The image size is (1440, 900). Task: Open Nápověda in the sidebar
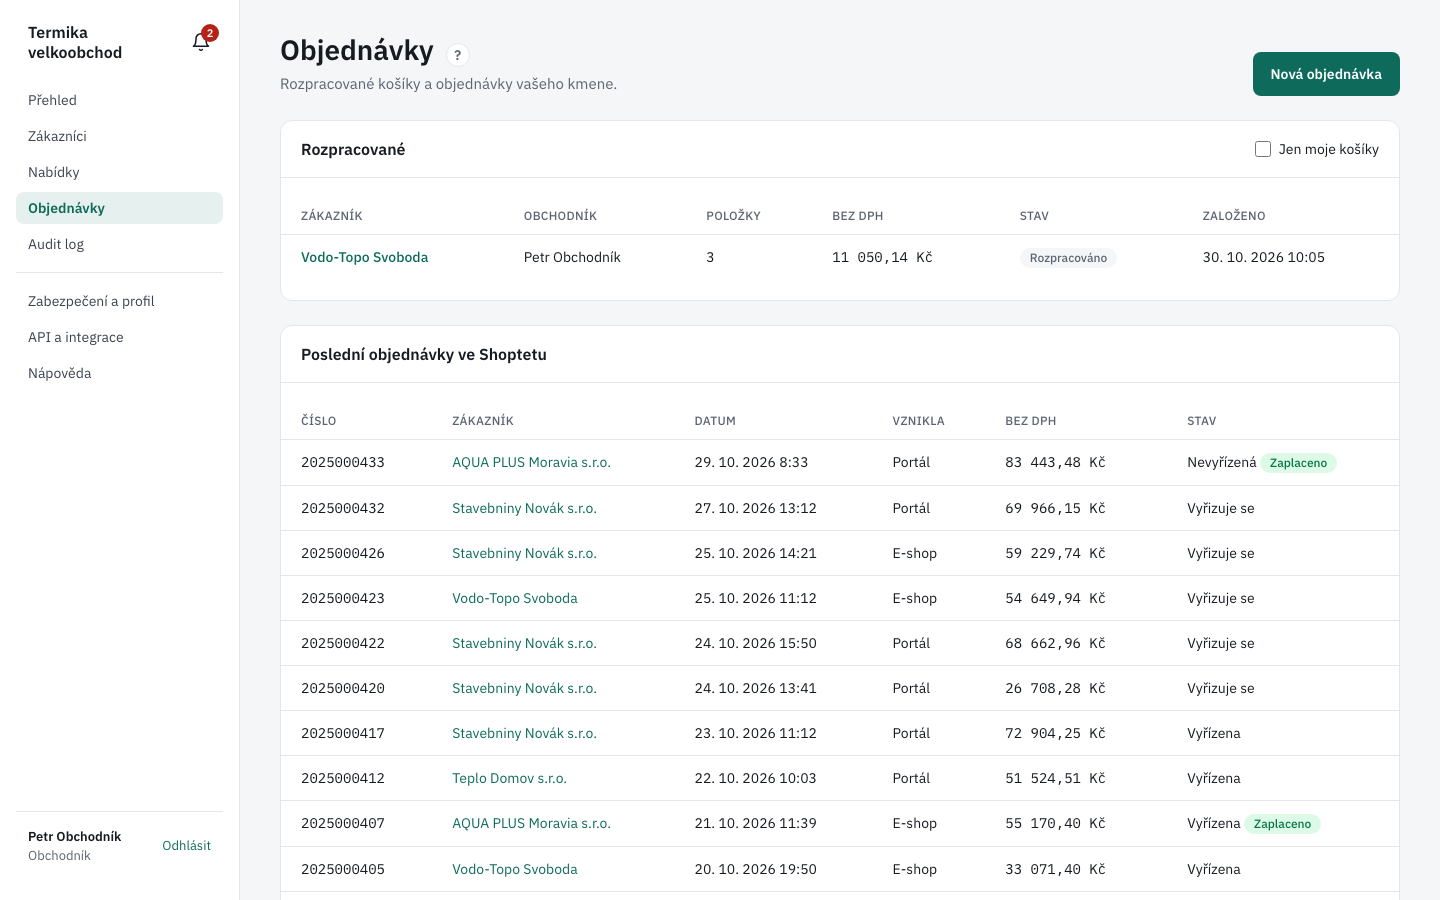119,373
